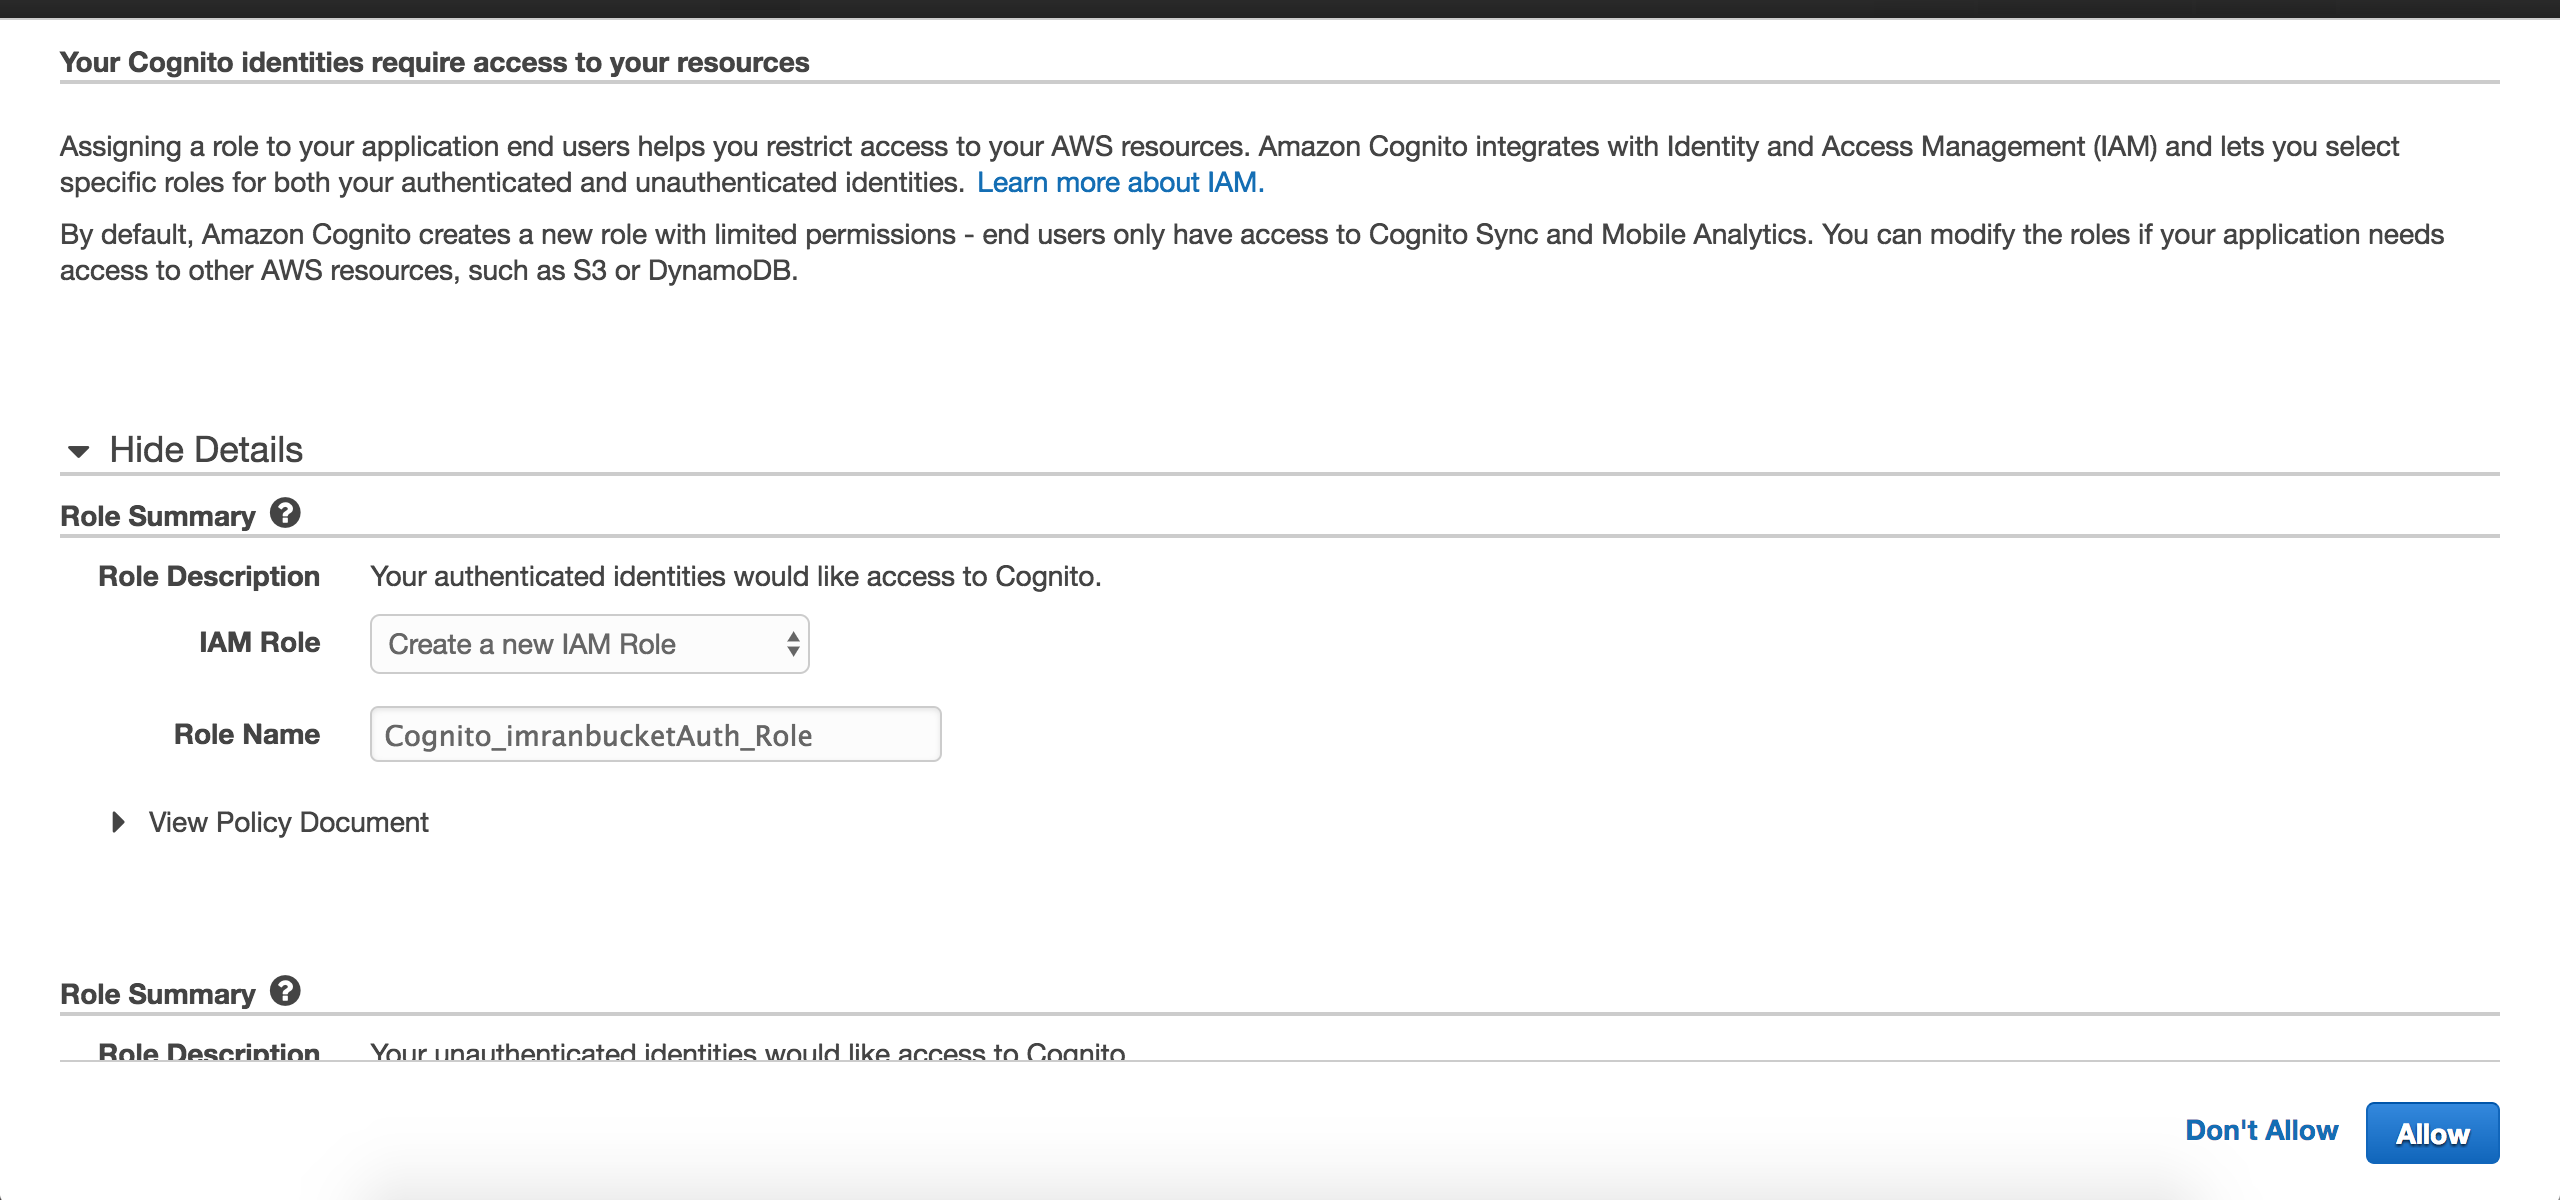The image size is (2560, 1200).
Task: Click the Role Name field label
Action: (x=247, y=734)
